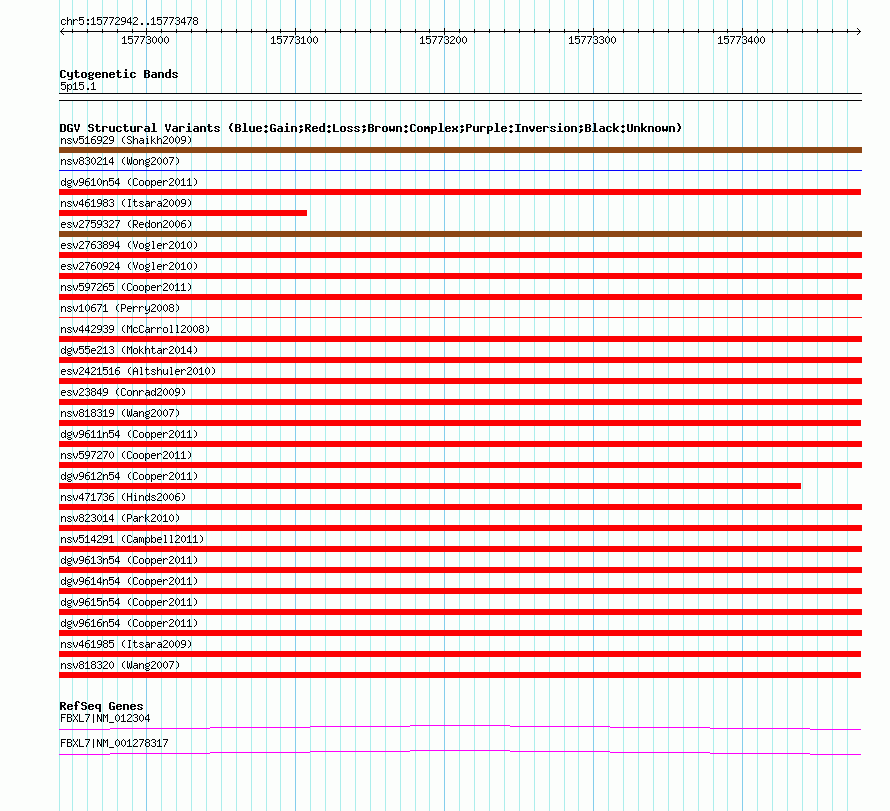Select variant nsv442939 (McCarroll2008) label

tap(135, 329)
